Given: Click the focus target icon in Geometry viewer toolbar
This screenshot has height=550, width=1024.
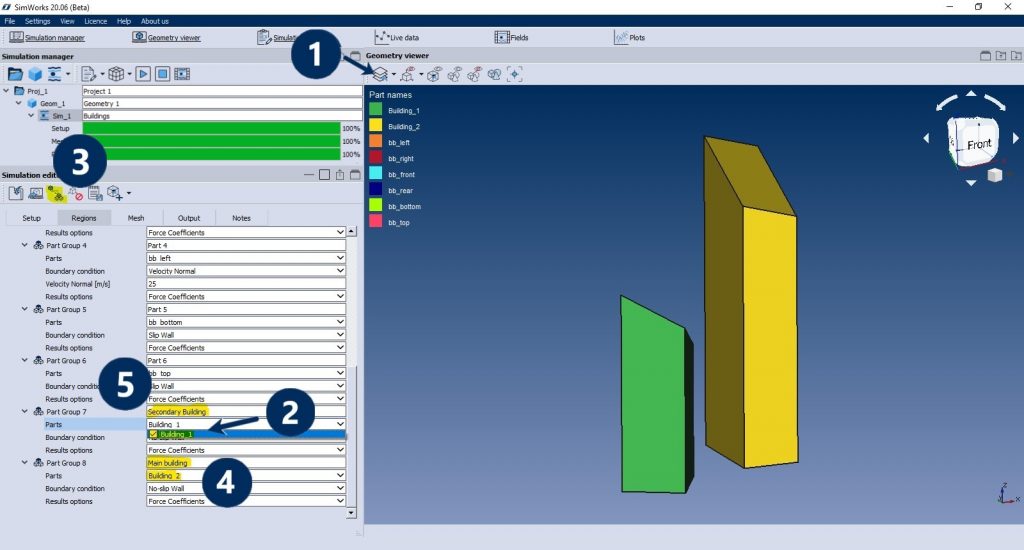Looking at the screenshot, I should (x=515, y=74).
